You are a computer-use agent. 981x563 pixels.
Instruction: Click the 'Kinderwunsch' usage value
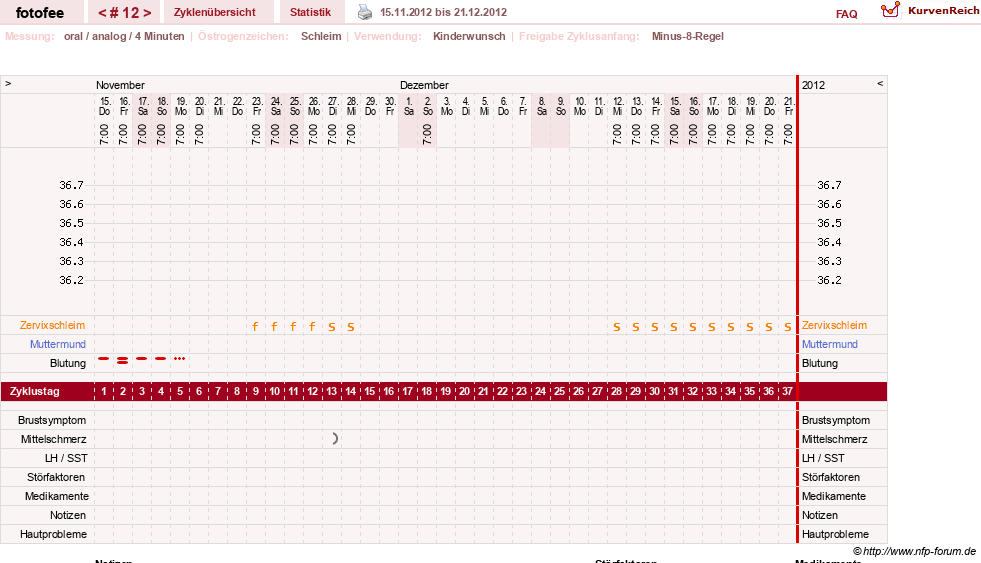coord(469,36)
